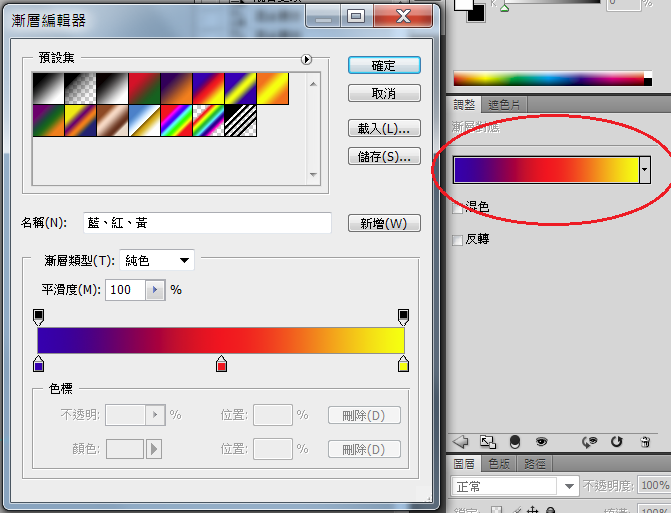Select the right opacity stop above gradient
Viewport: 671px width, 513px height.
click(403, 317)
